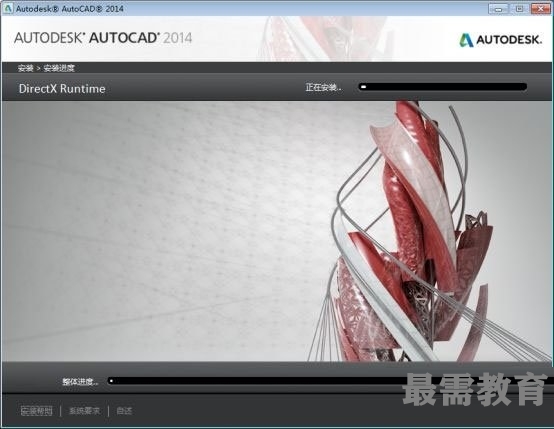
Task: Open the 安装帮助 installation help link
Action: point(36,411)
